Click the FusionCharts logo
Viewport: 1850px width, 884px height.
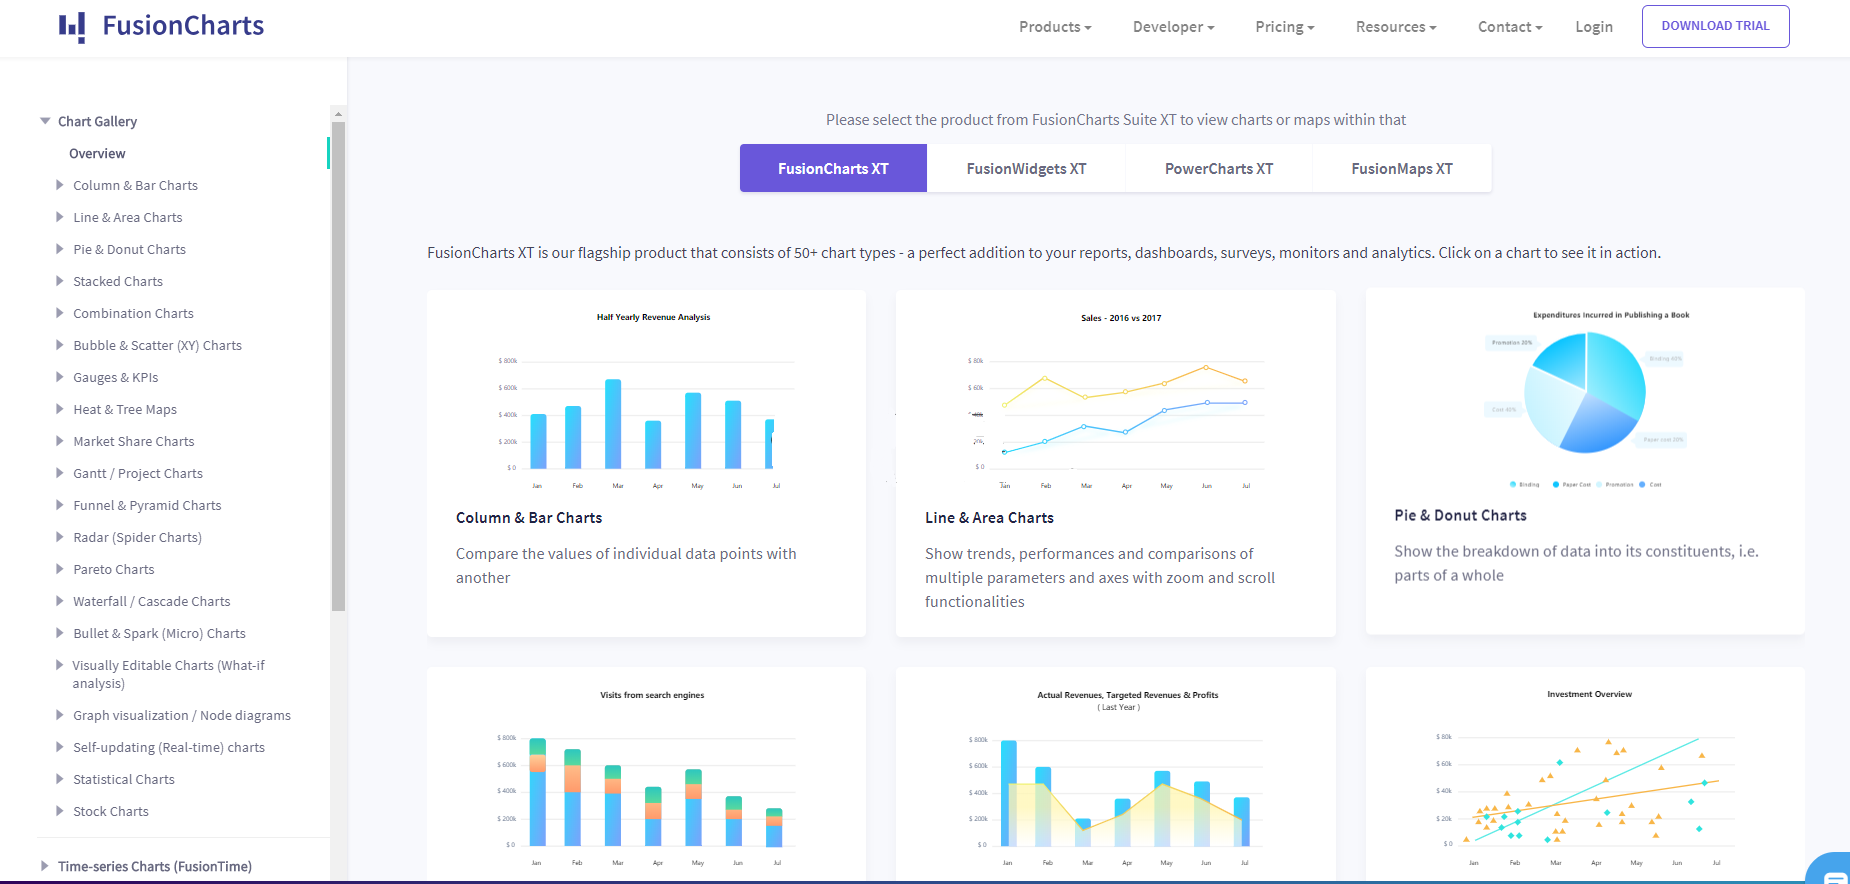coord(161,26)
